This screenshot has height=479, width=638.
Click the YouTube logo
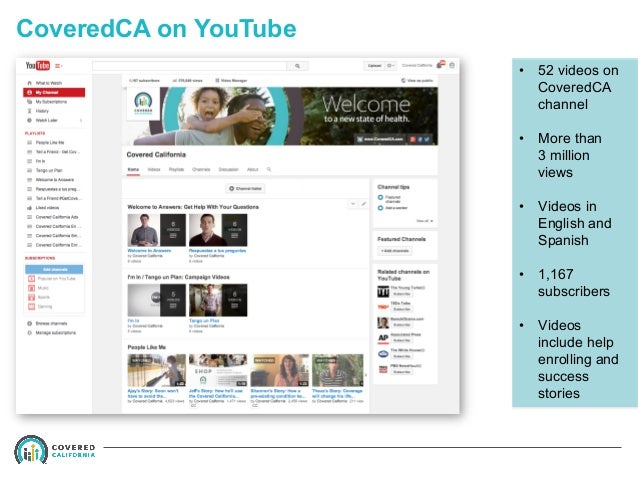[37, 66]
